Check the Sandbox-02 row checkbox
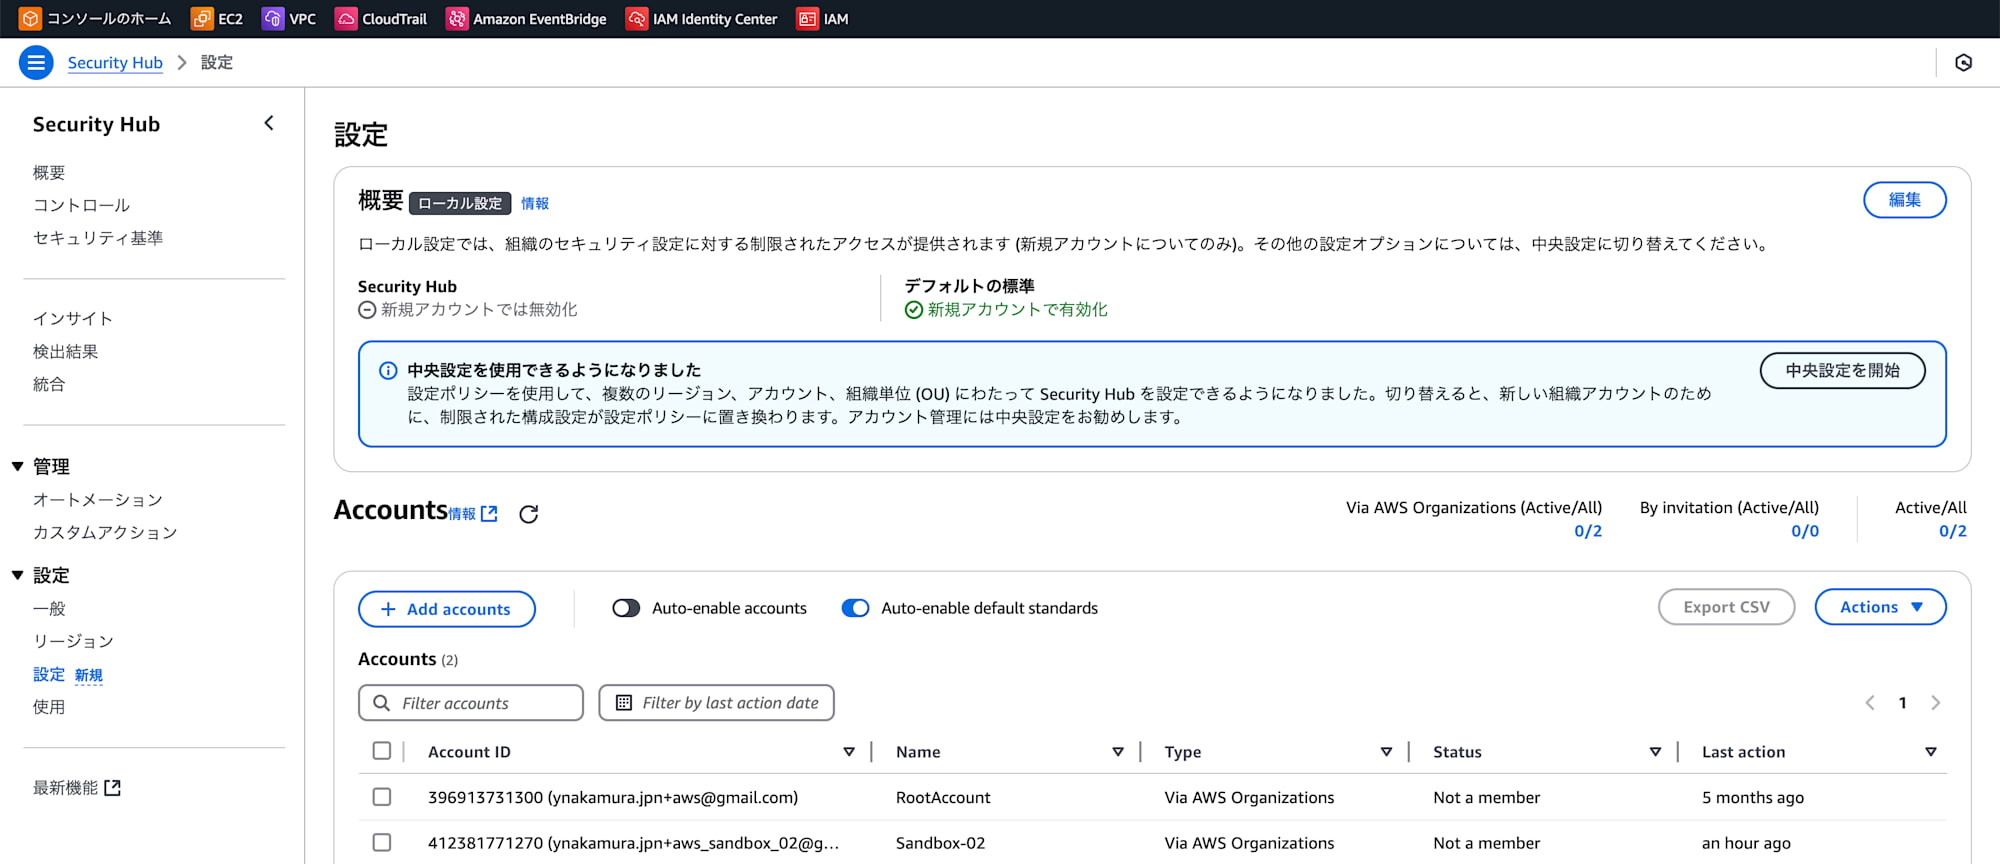Viewport: 2000px width, 864px height. (382, 843)
